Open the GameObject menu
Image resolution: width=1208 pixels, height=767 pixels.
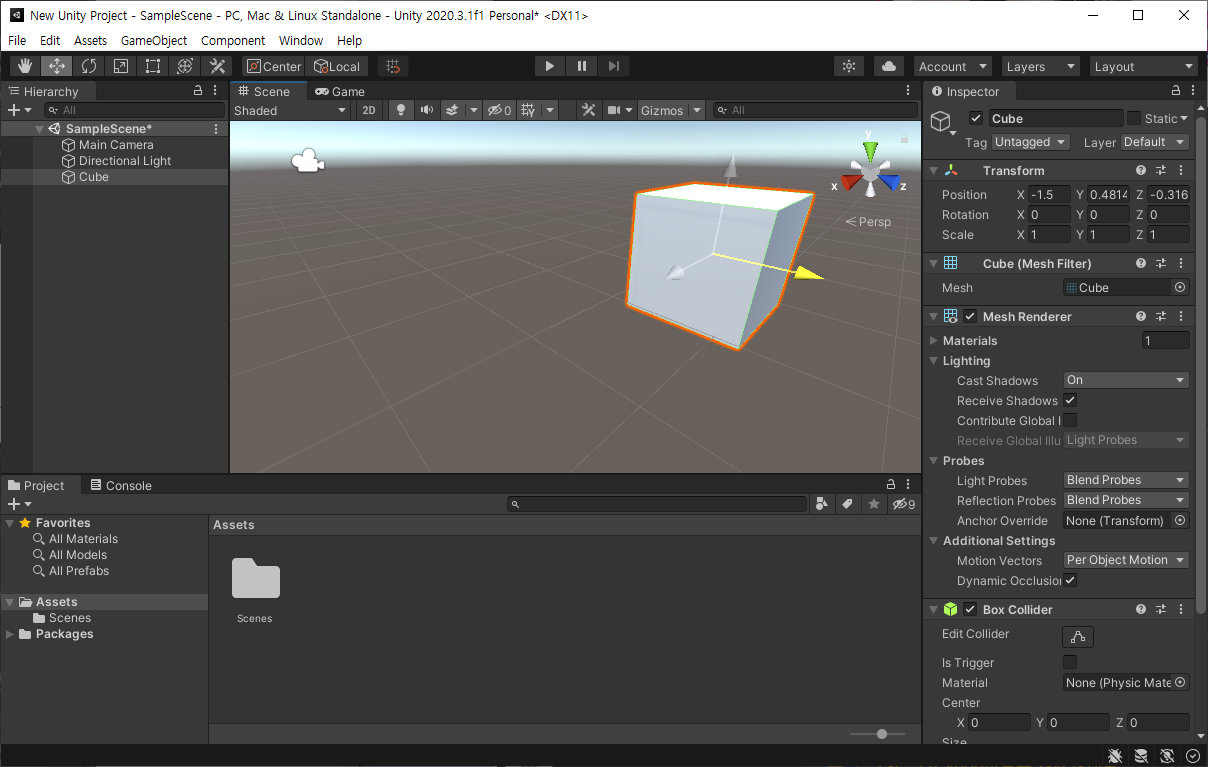(x=154, y=41)
